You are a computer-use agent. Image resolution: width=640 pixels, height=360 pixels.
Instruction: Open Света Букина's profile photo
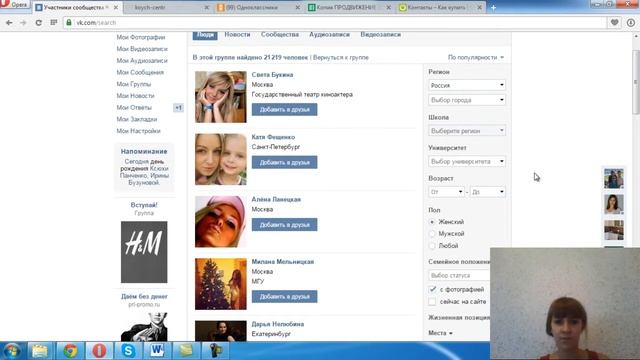tap(221, 97)
